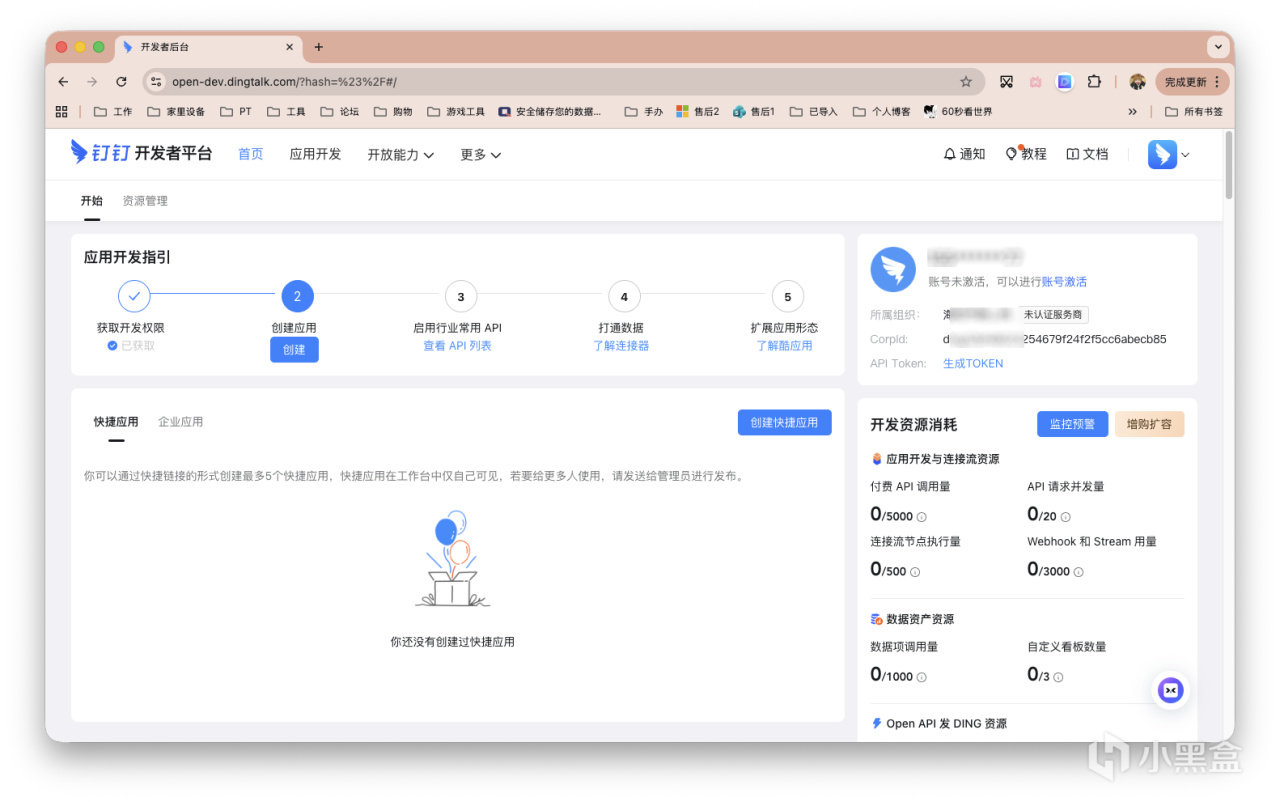
Task: Click the snipping extension icon in toolbar
Action: click(1007, 82)
